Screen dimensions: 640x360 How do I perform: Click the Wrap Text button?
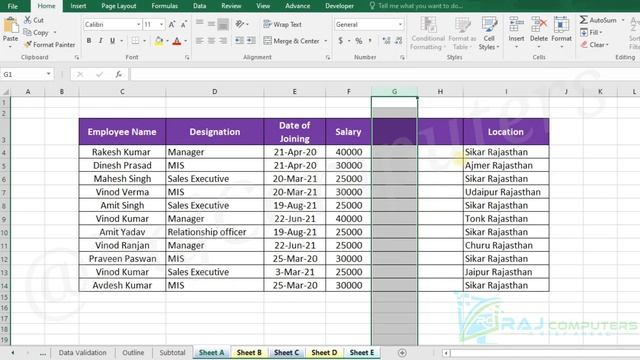282,24
